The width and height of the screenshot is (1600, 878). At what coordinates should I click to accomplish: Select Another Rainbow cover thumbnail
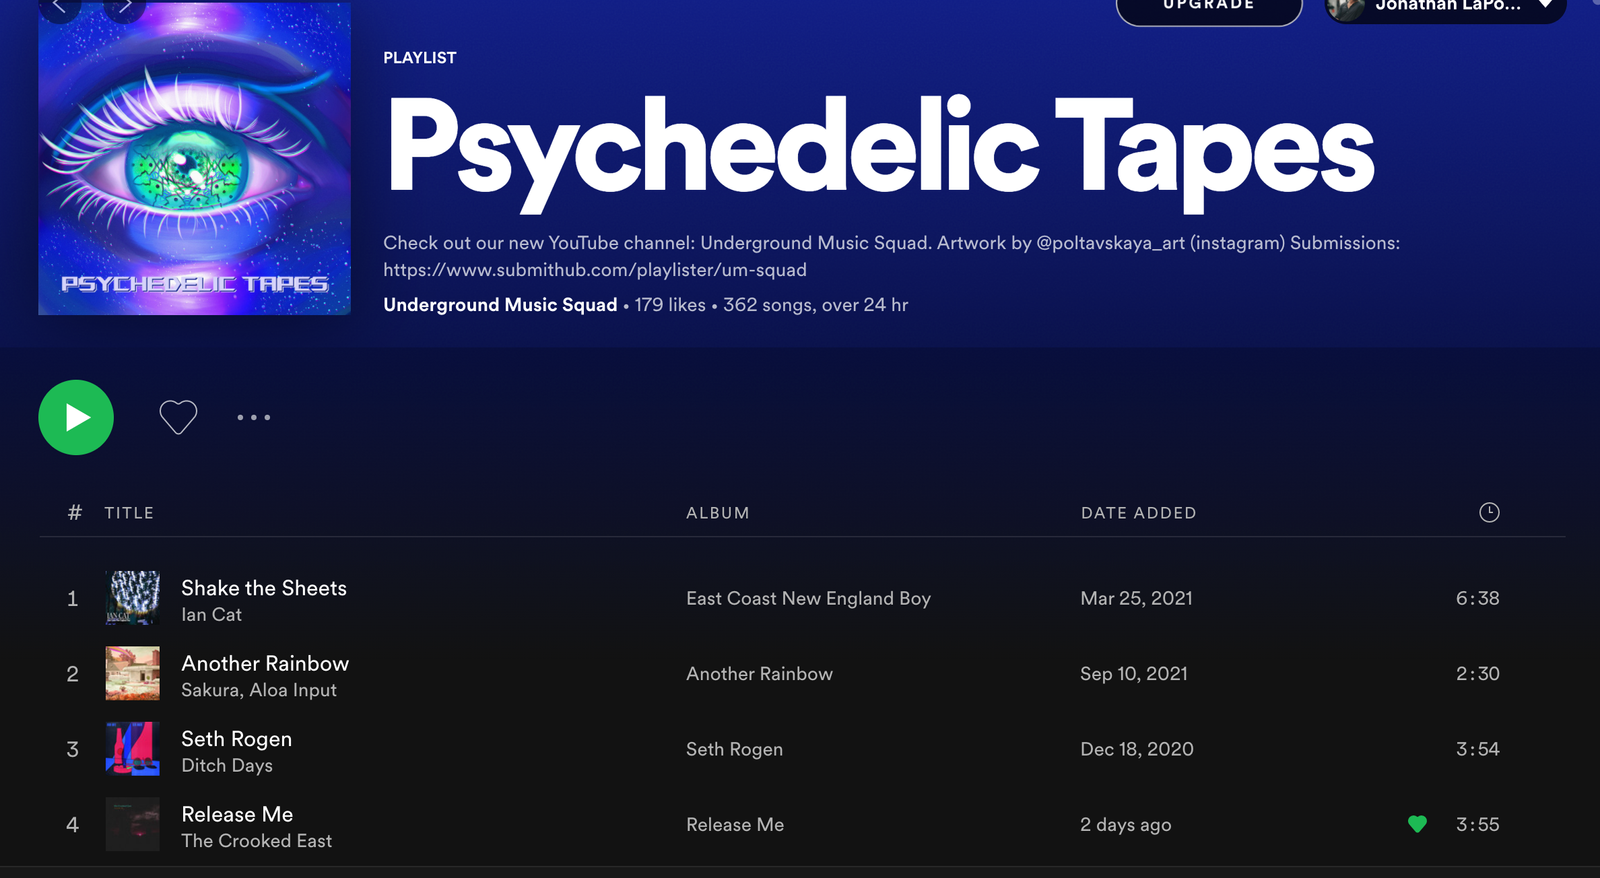coord(133,673)
